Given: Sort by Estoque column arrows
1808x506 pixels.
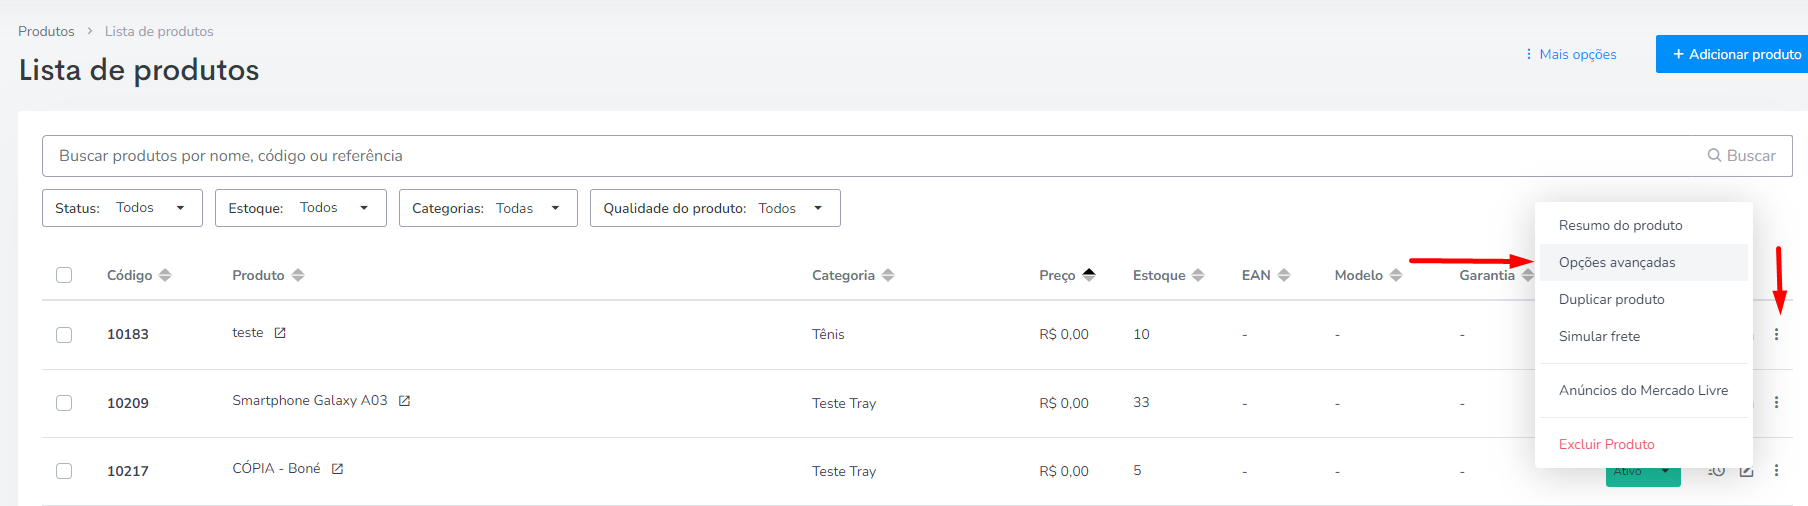Looking at the screenshot, I should (1198, 275).
